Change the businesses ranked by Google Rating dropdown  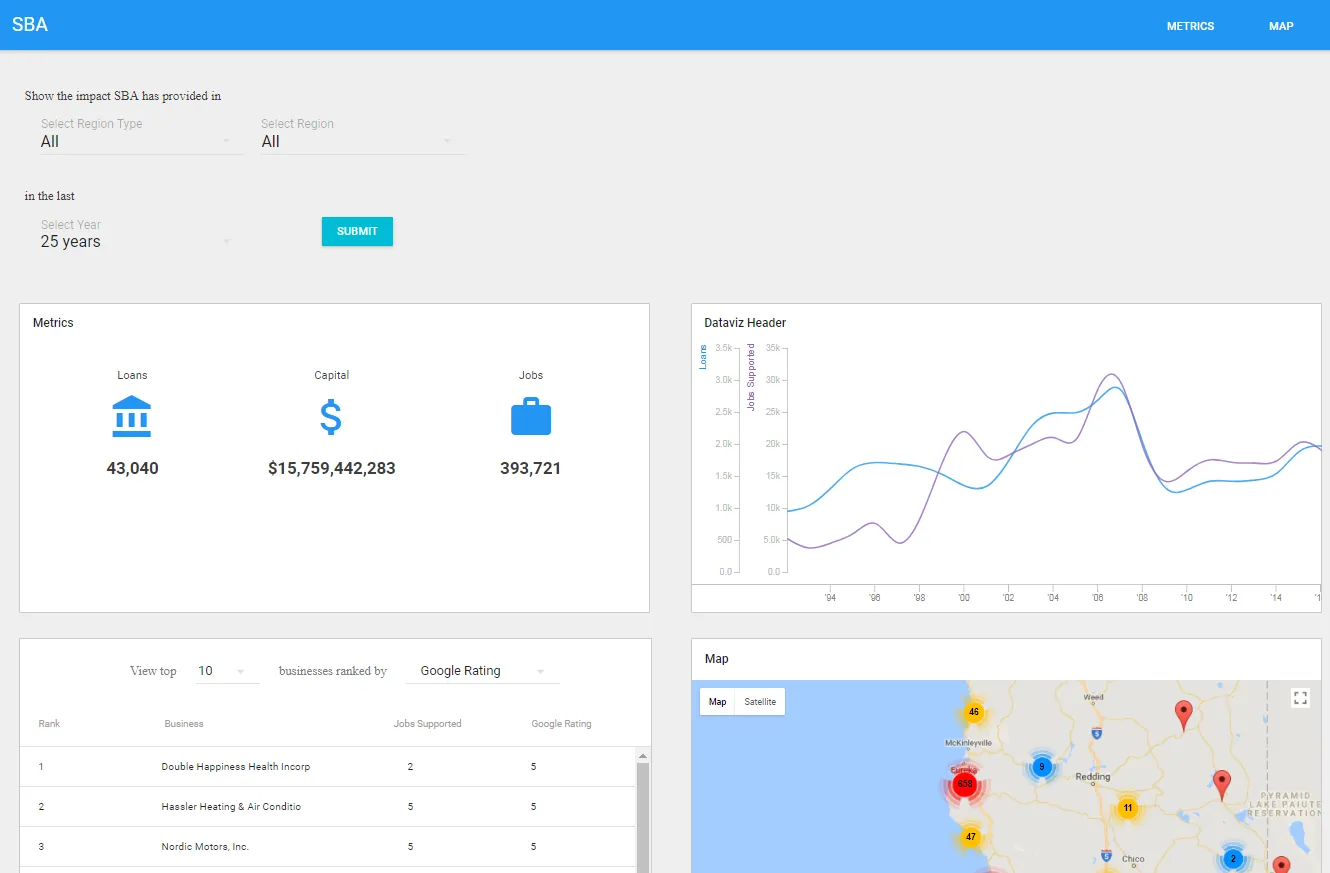pyautogui.click(x=480, y=670)
